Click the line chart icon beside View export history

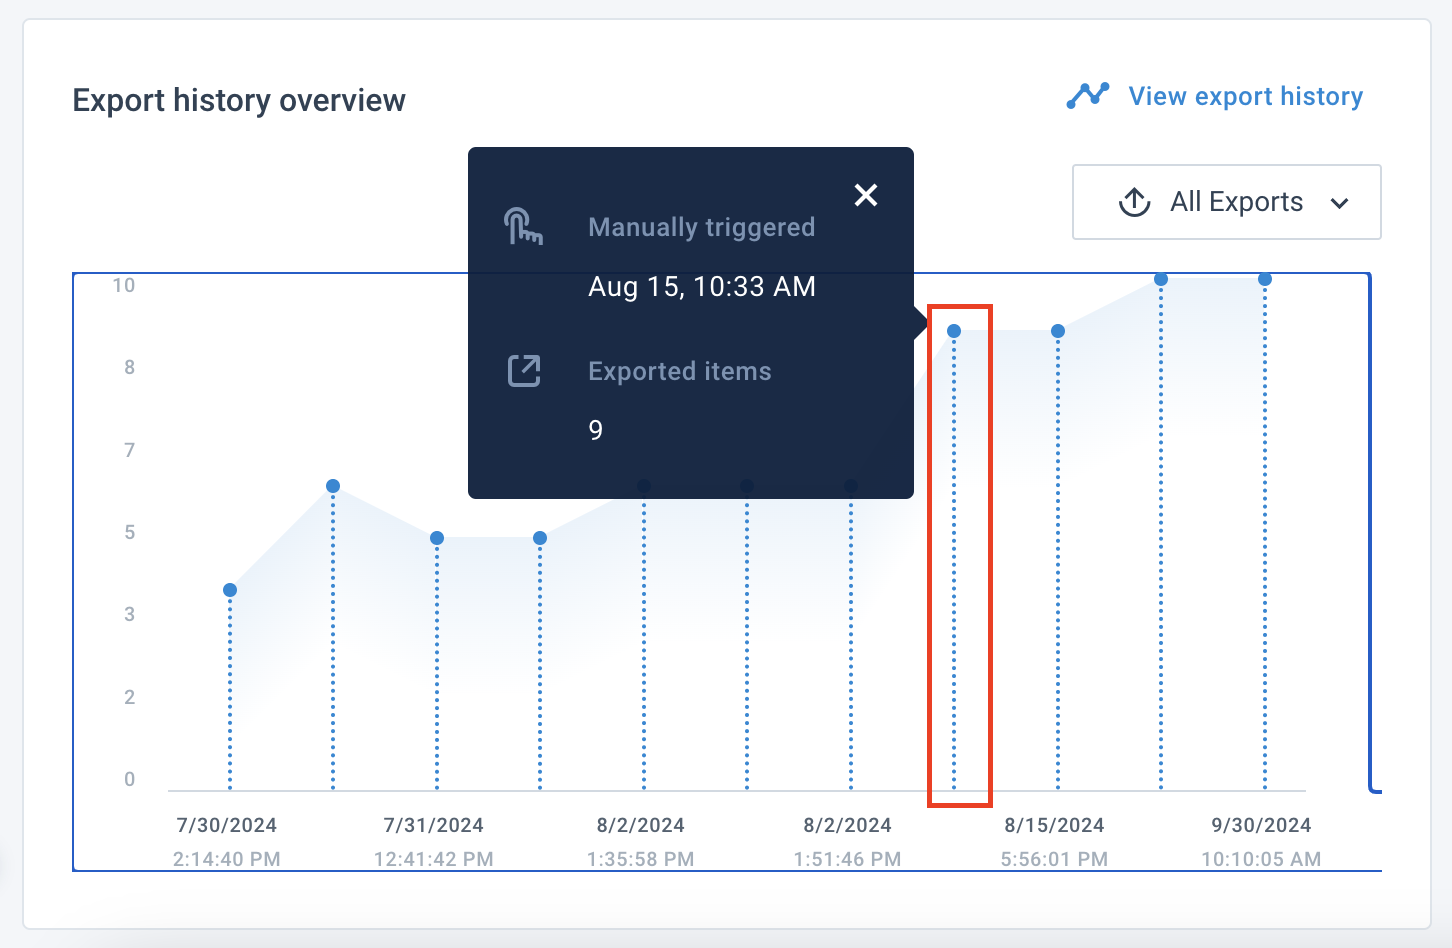pyautogui.click(x=1088, y=96)
